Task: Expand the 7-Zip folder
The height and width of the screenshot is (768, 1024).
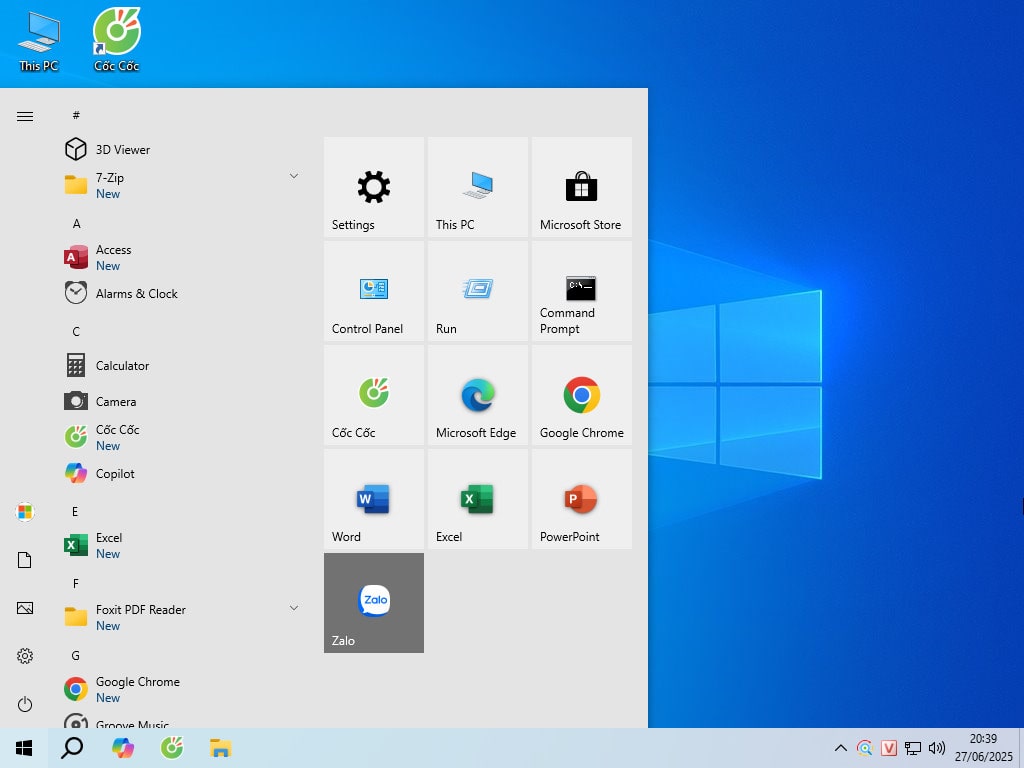Action: (293, 176)
